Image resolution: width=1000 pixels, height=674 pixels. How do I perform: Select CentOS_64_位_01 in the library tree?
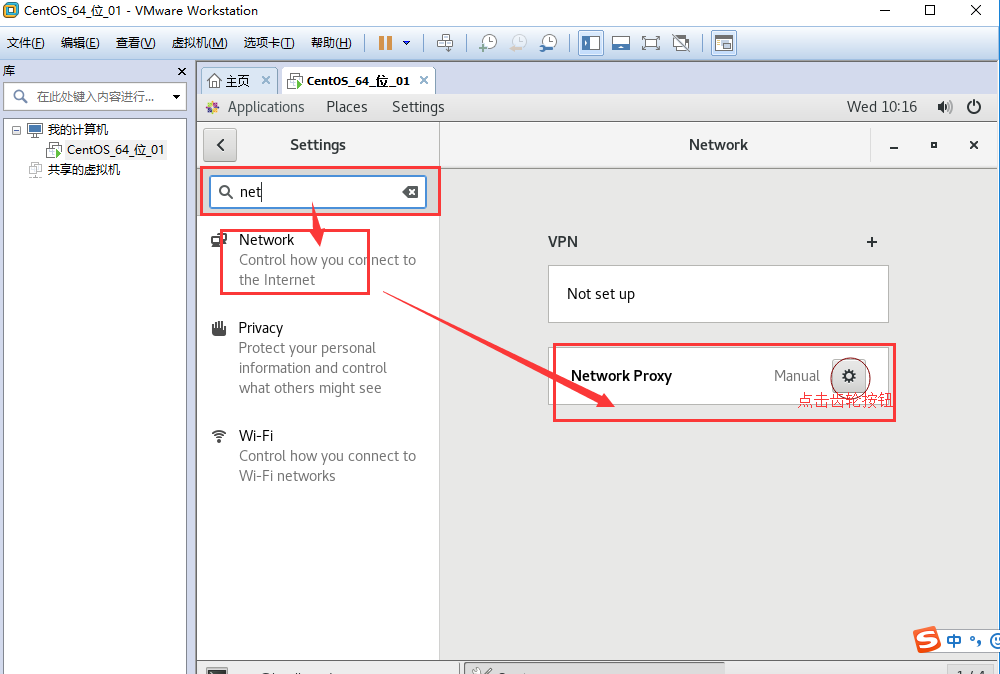115,150
